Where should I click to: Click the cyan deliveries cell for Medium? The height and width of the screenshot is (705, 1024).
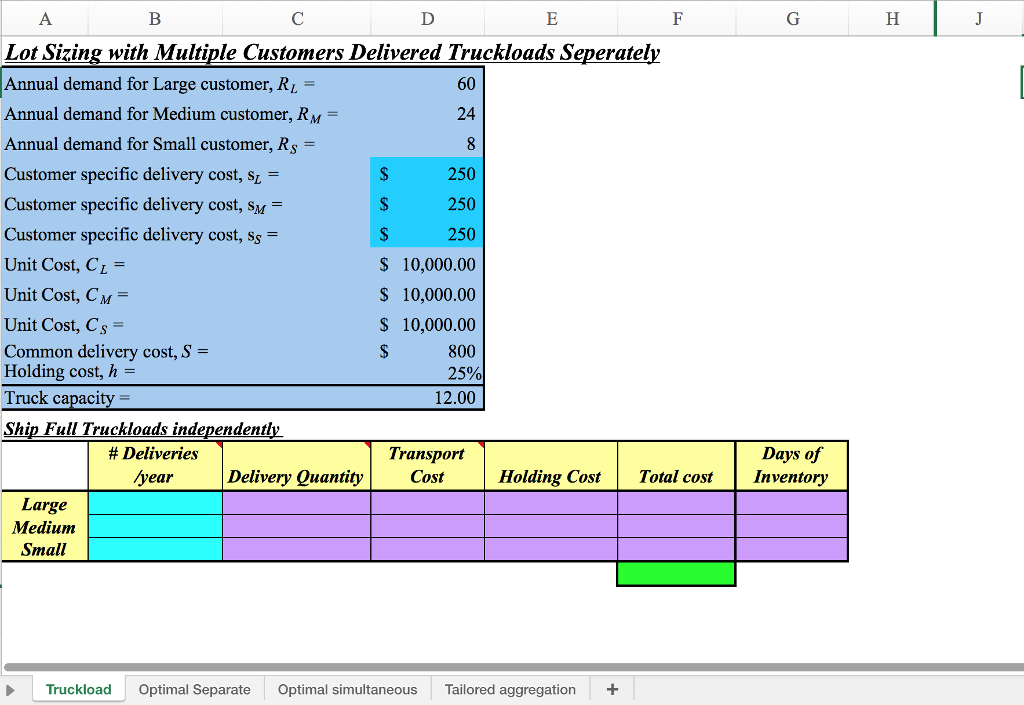tap(155, 526)
